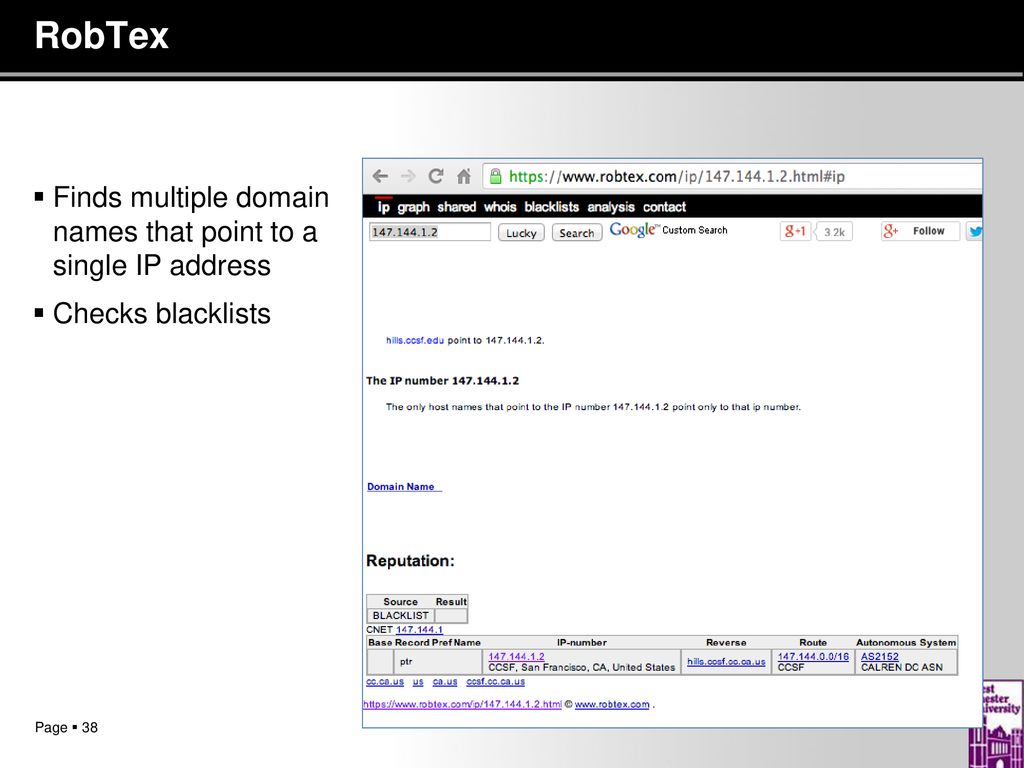
Task: Click the Autonomous System column header
Action: [906, 643]
